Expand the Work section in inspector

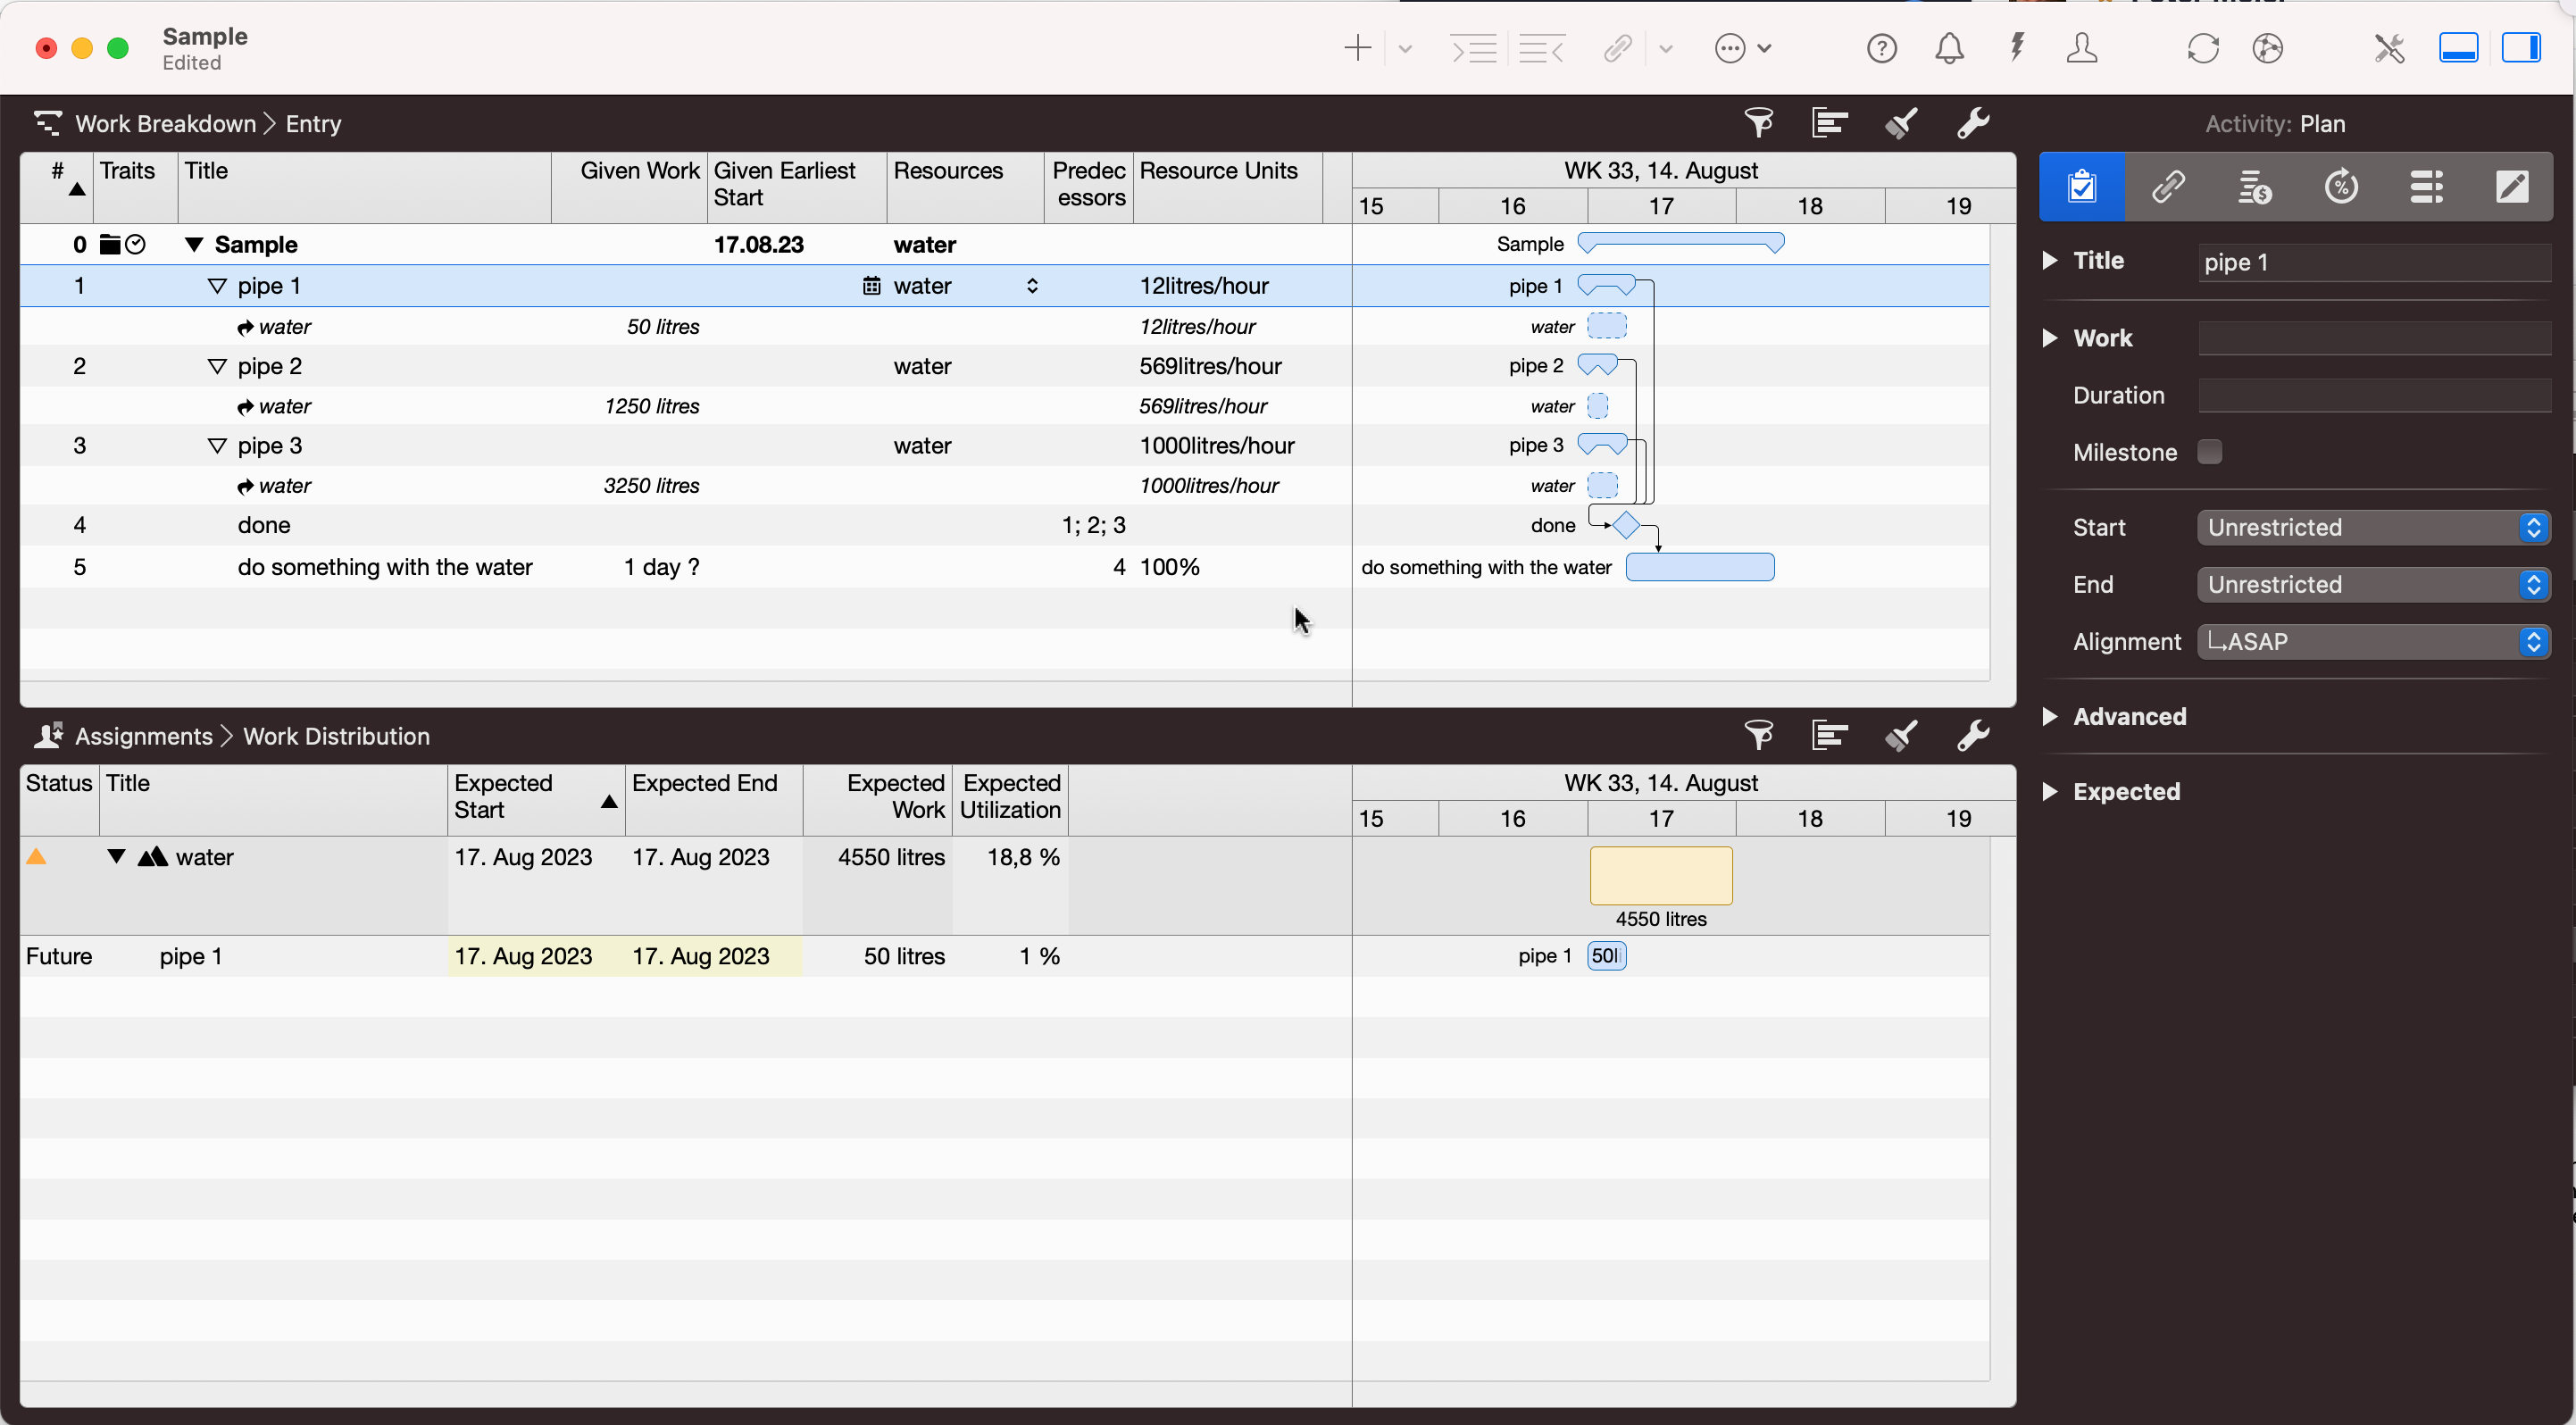[2049, 338]
